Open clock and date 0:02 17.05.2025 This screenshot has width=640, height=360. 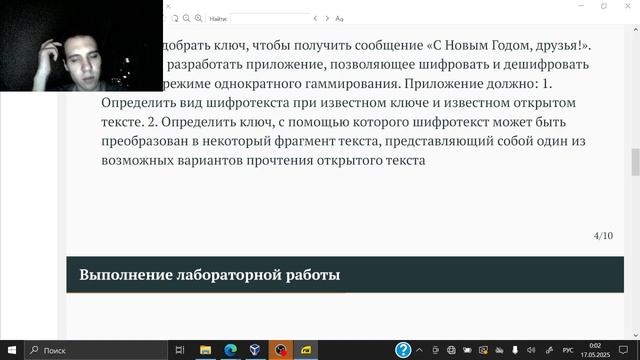(x=595, y=350)
